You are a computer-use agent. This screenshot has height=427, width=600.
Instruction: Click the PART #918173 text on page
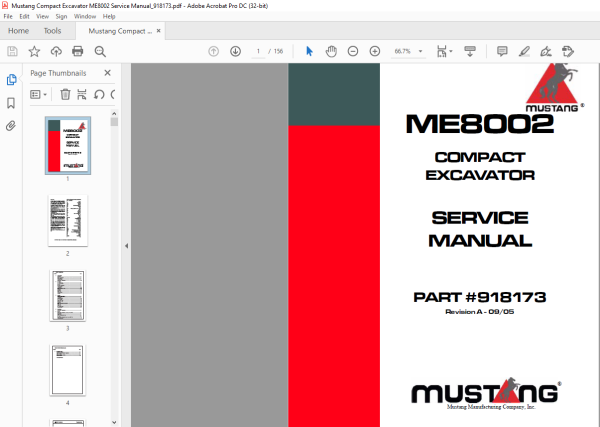480,297
